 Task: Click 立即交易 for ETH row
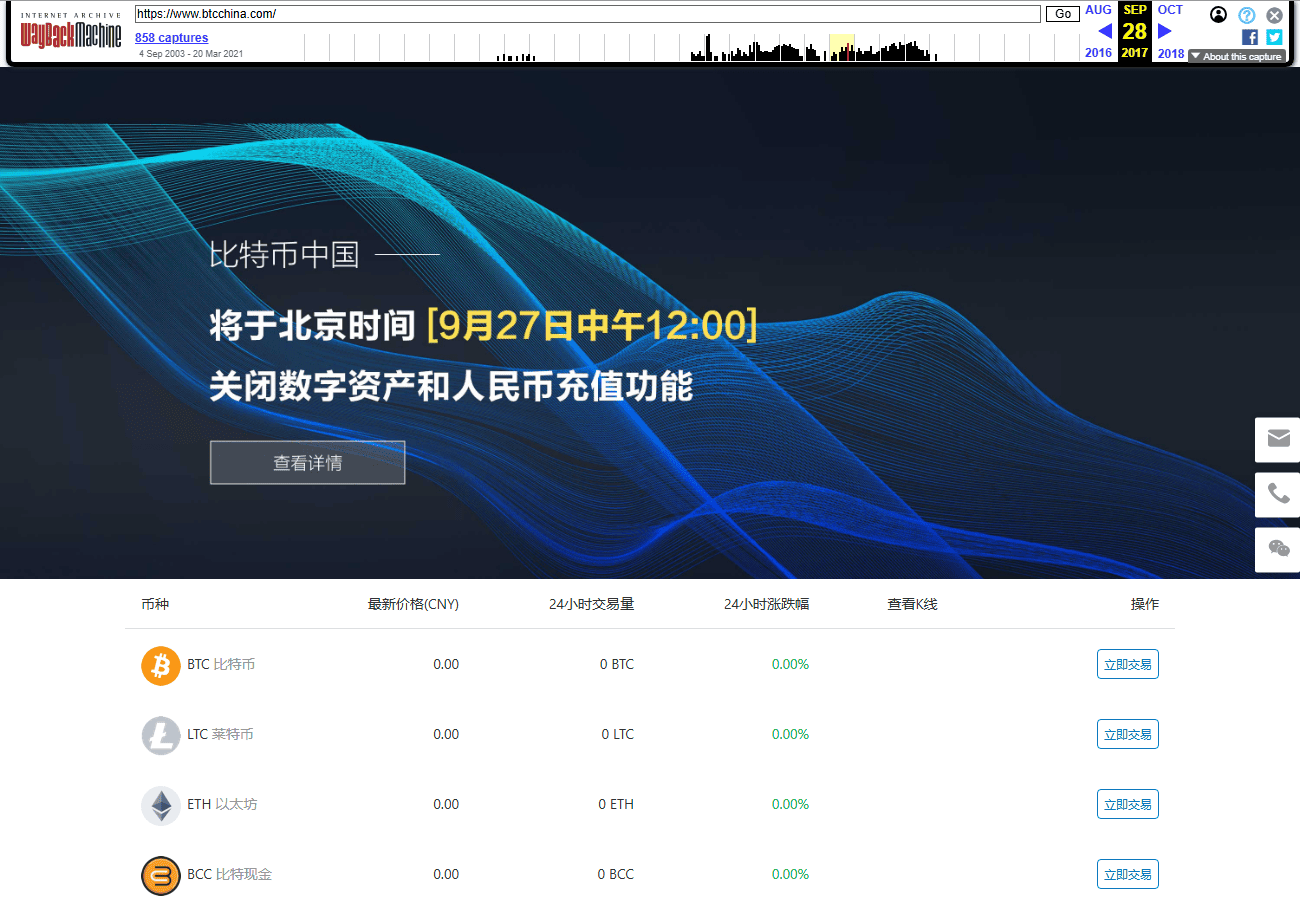point(1128,804)
